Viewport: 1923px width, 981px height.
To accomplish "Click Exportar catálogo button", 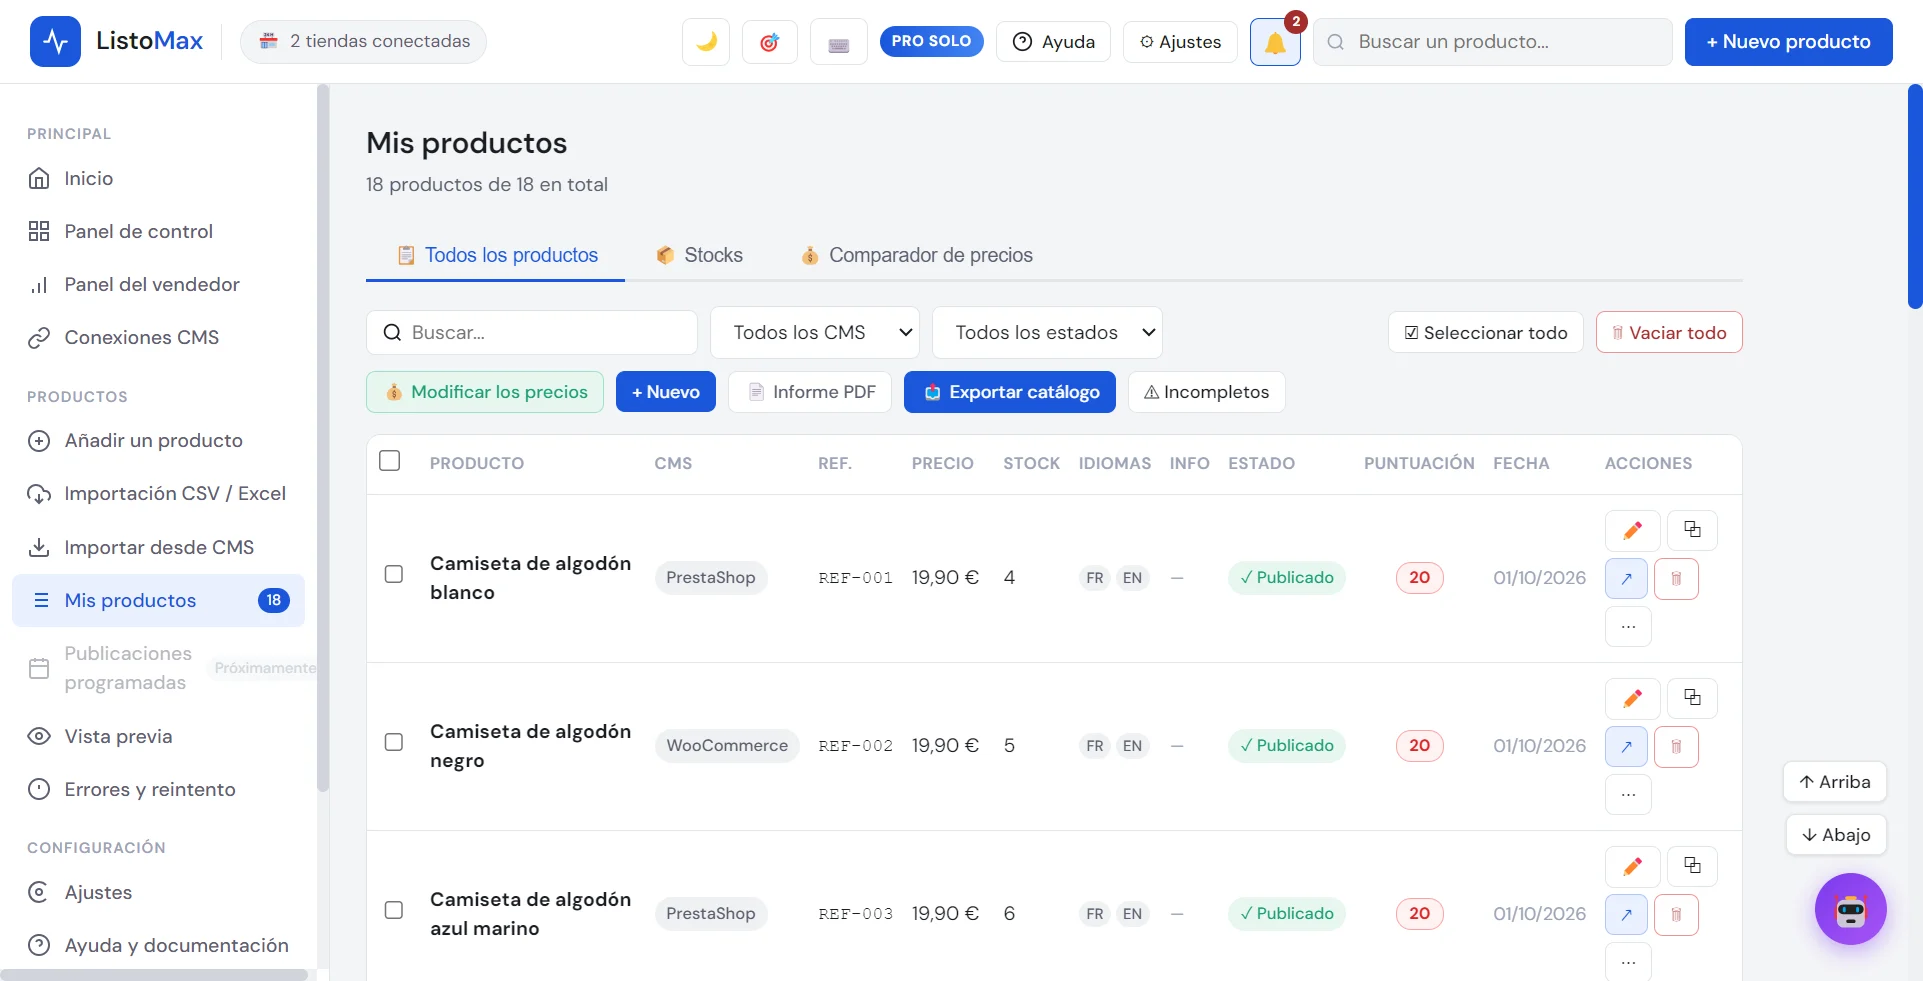I will coord(1010,392).
